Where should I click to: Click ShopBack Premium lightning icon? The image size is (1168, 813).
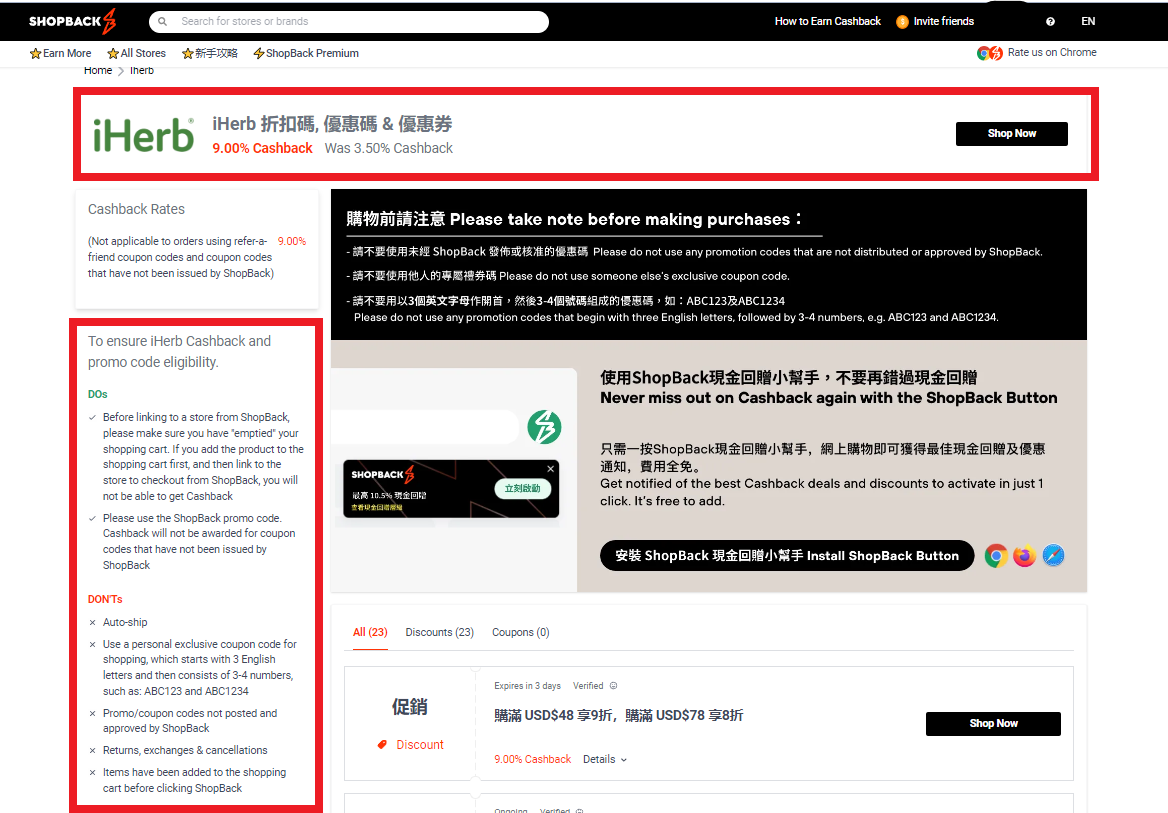click(x=258, y=54)
